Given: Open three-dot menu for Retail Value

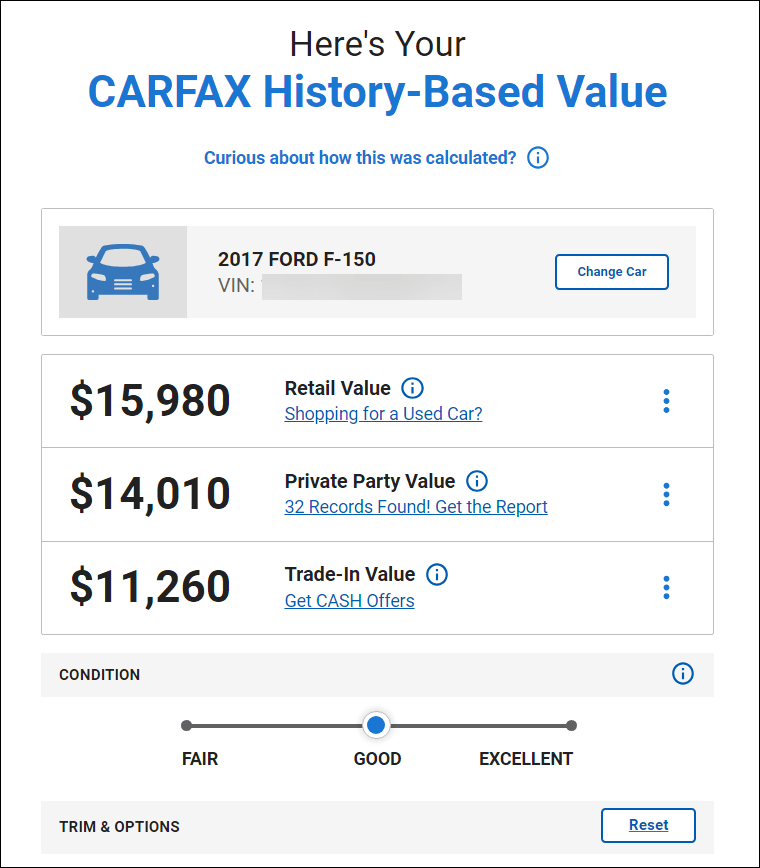Looking at the screenshot, I should (x=666, y=401).
